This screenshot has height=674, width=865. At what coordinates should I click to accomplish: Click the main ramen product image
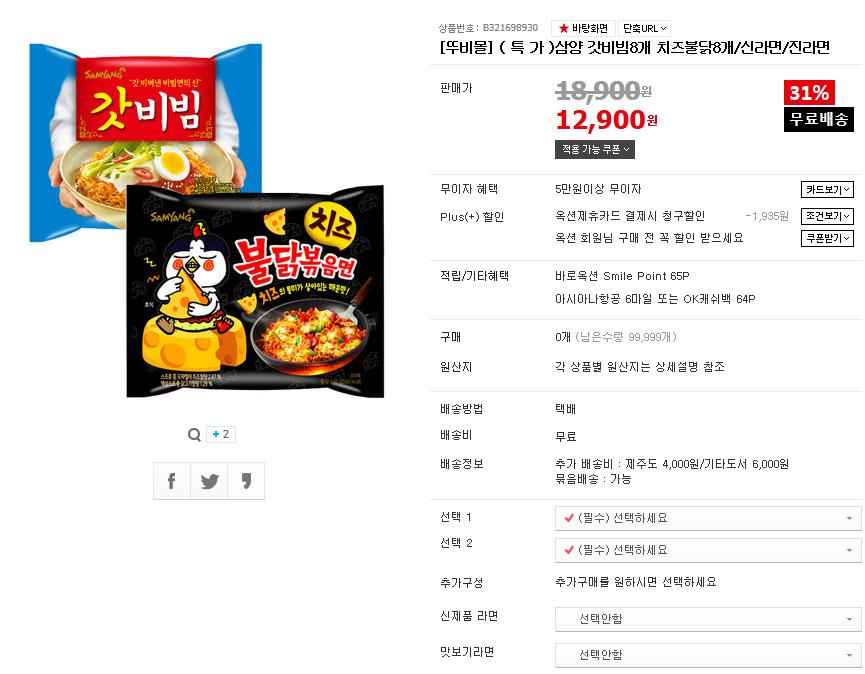tap(207, 221)
